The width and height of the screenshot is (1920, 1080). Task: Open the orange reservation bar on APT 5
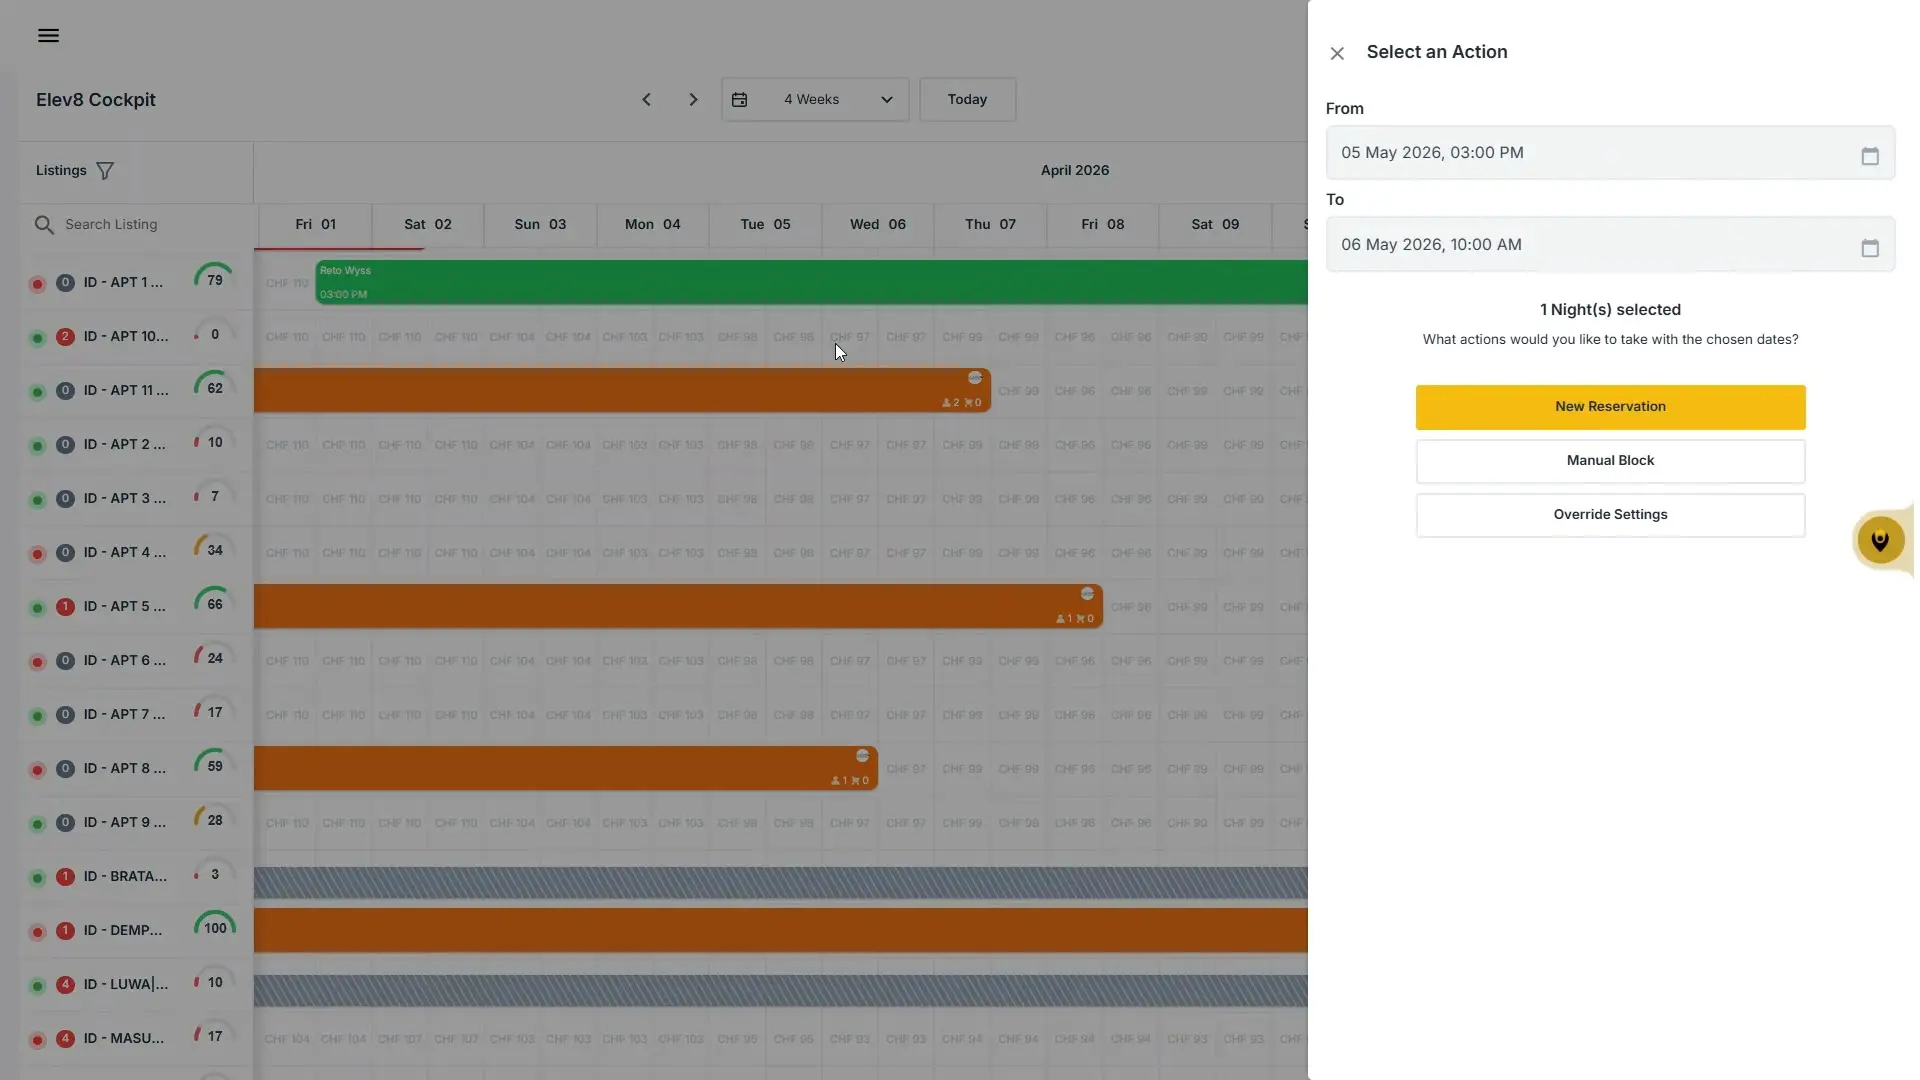[x=678, y=607]
